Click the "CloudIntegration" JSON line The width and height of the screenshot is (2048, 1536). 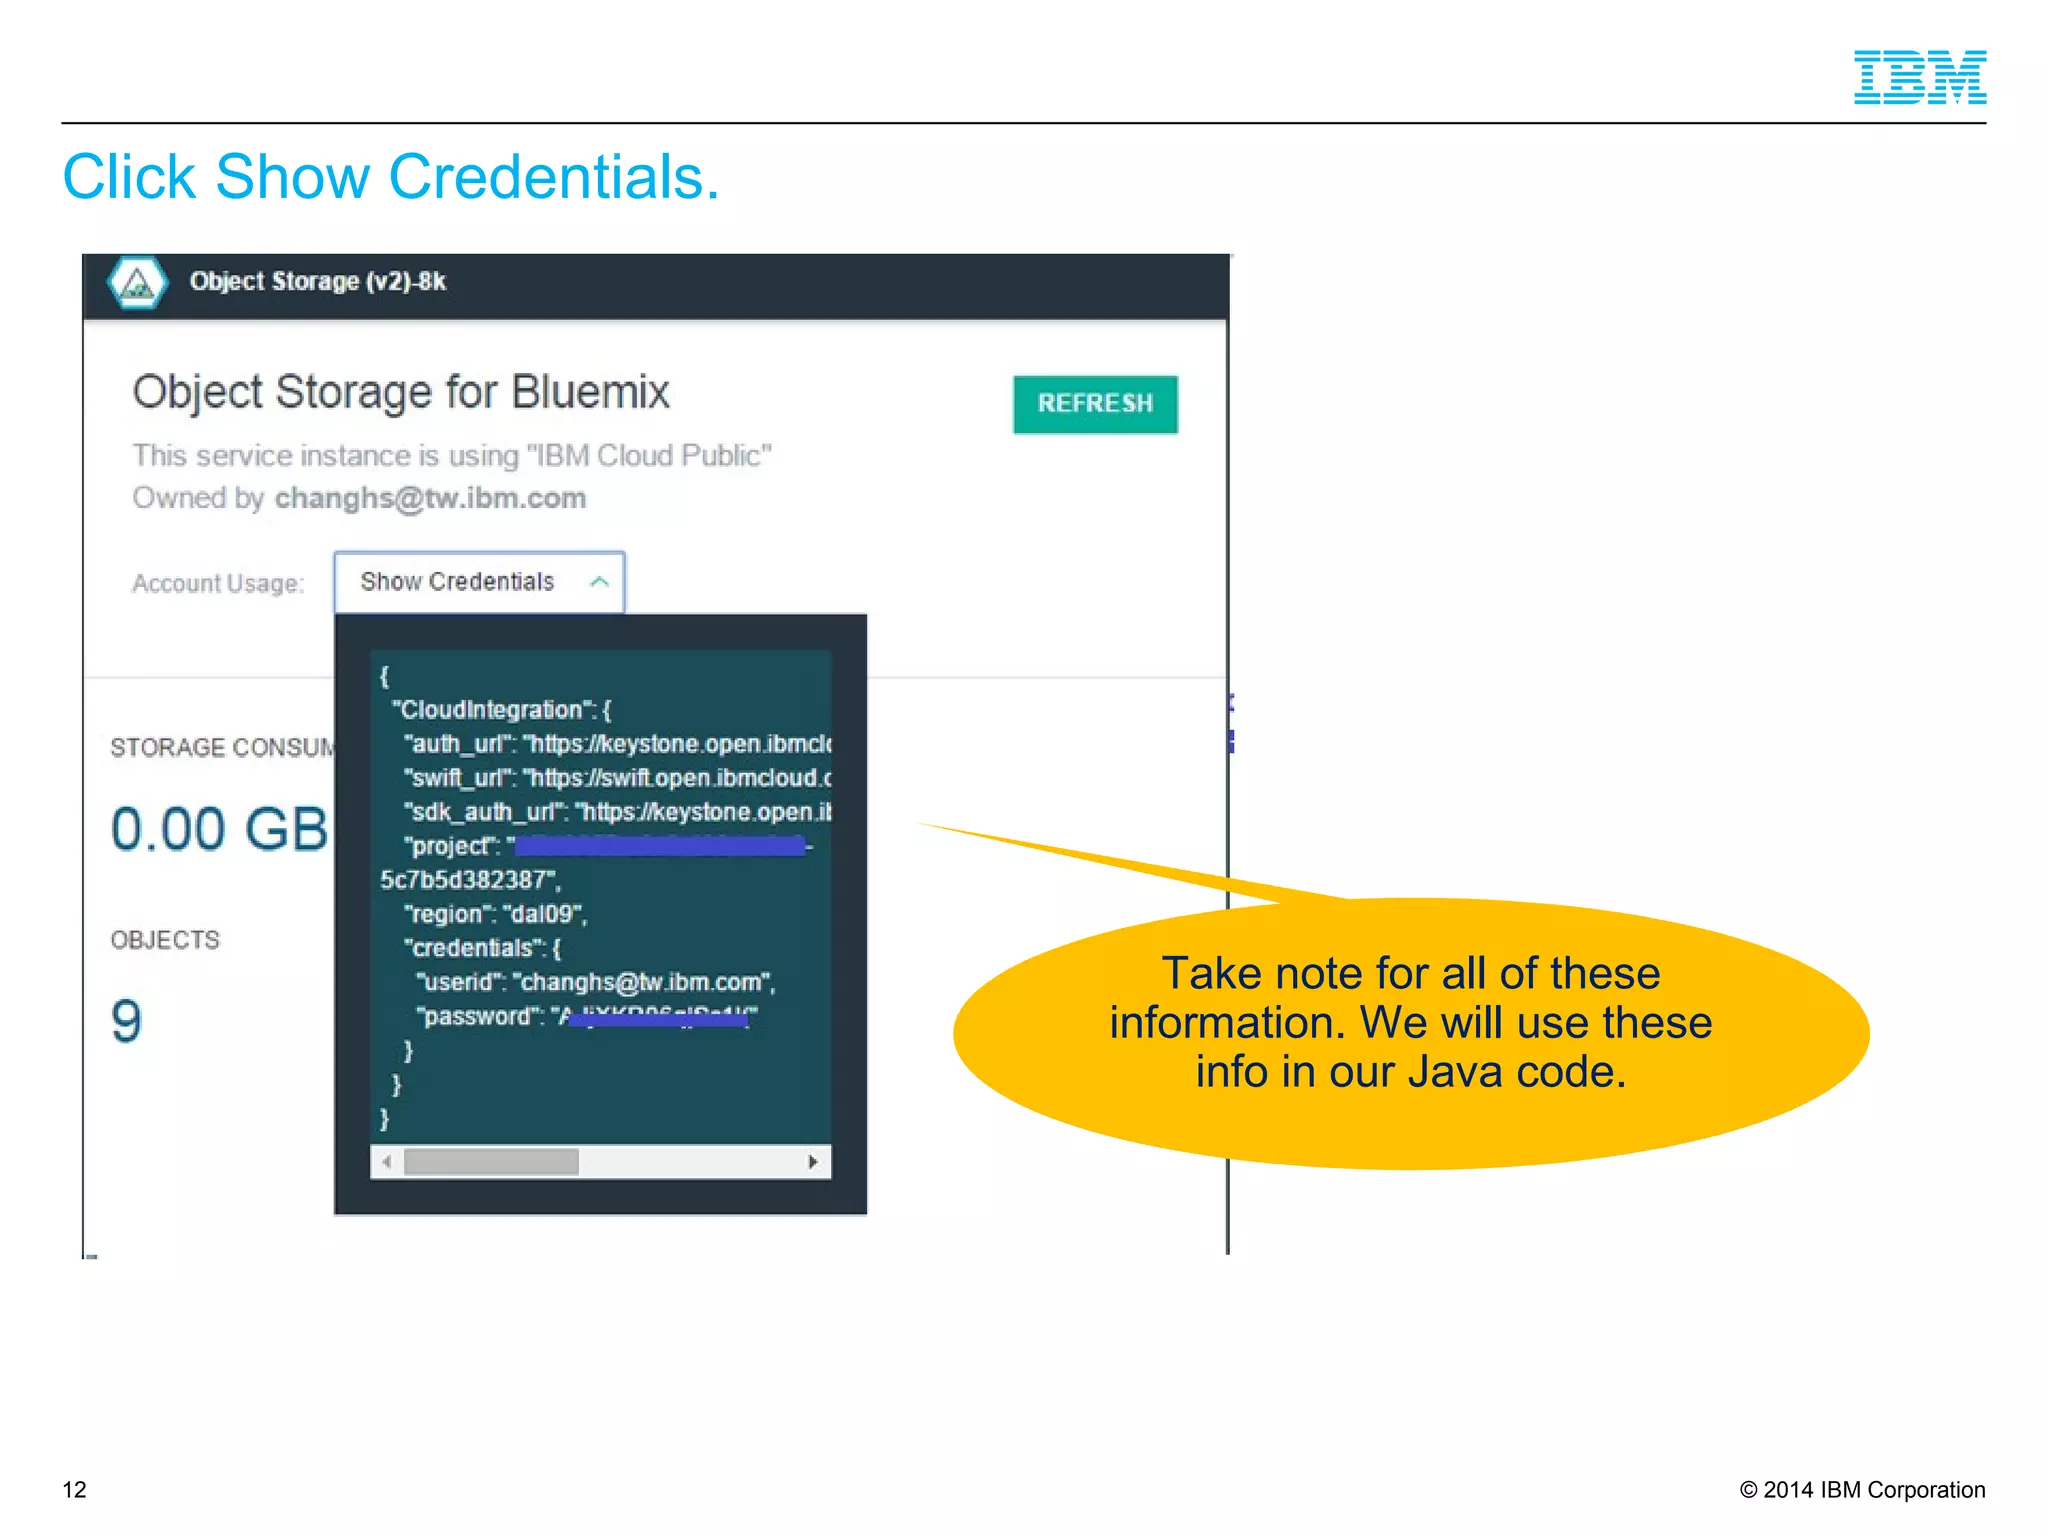coord(501,710)
